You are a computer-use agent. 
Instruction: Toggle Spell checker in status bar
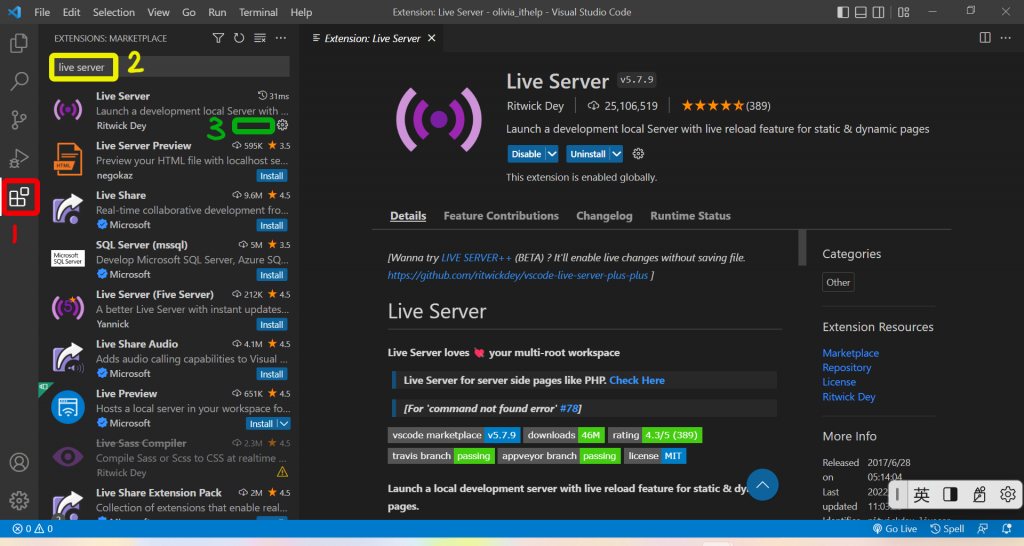click(948, 529)
